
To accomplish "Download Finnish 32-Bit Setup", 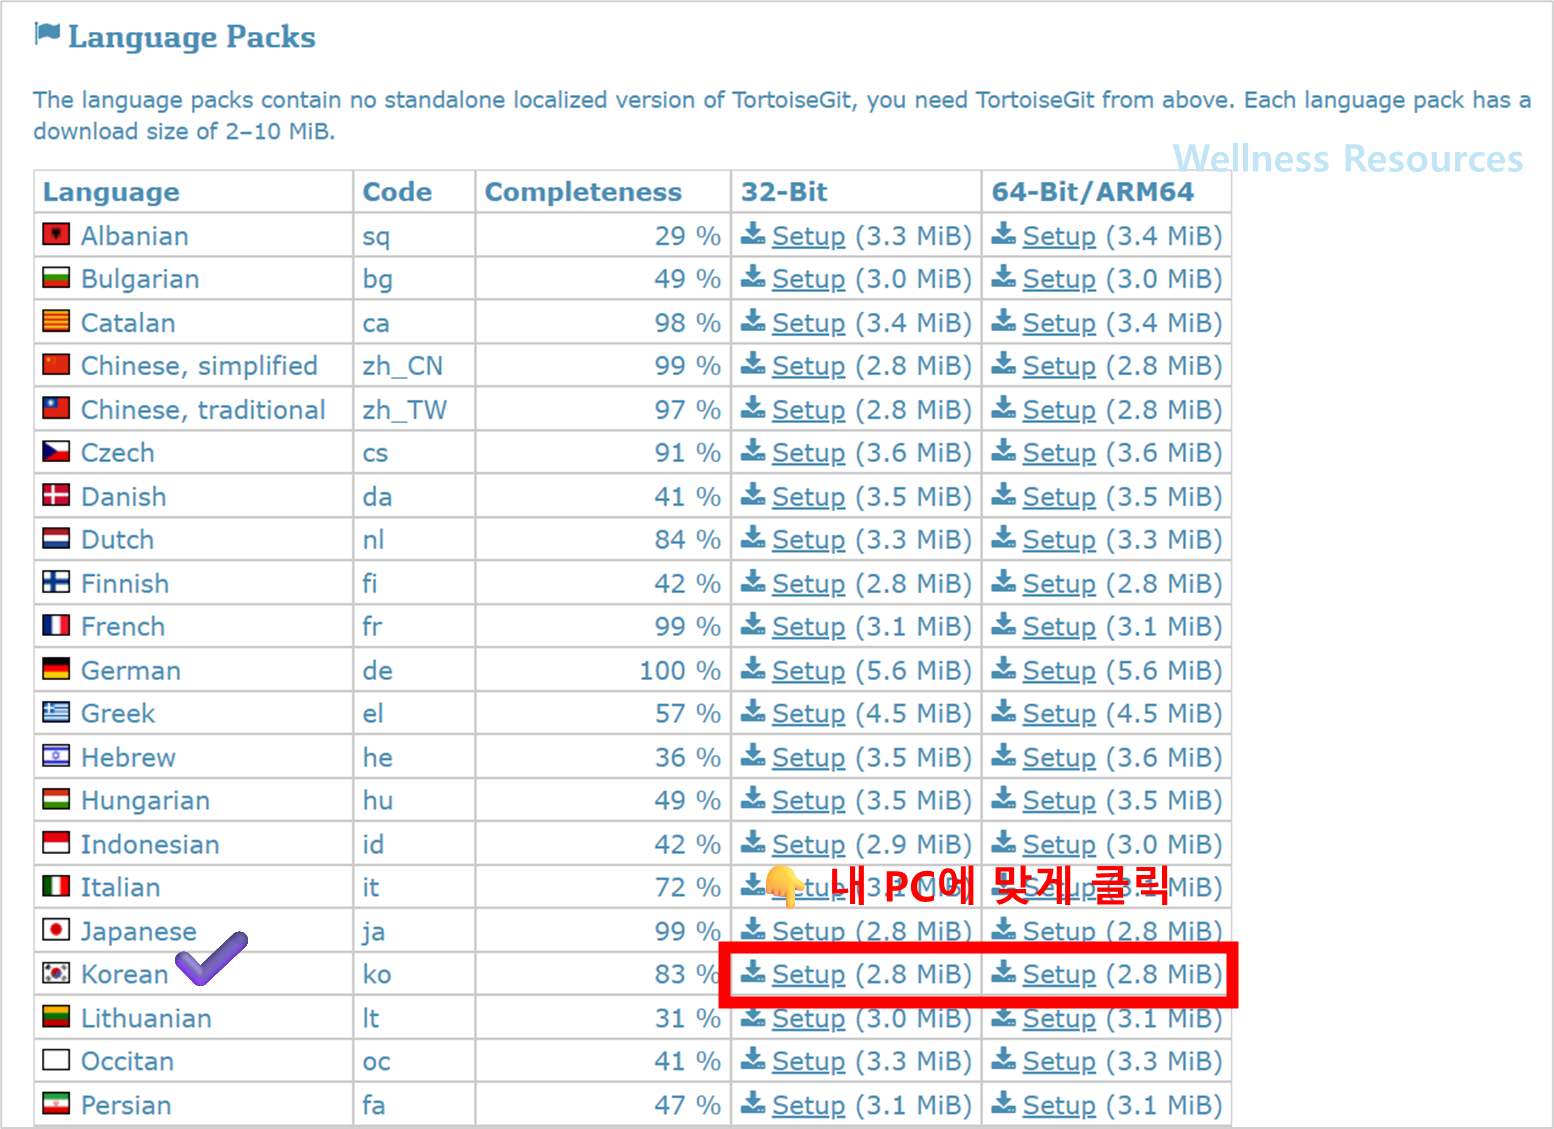I will pyautogui.click(x=808, y=584).
